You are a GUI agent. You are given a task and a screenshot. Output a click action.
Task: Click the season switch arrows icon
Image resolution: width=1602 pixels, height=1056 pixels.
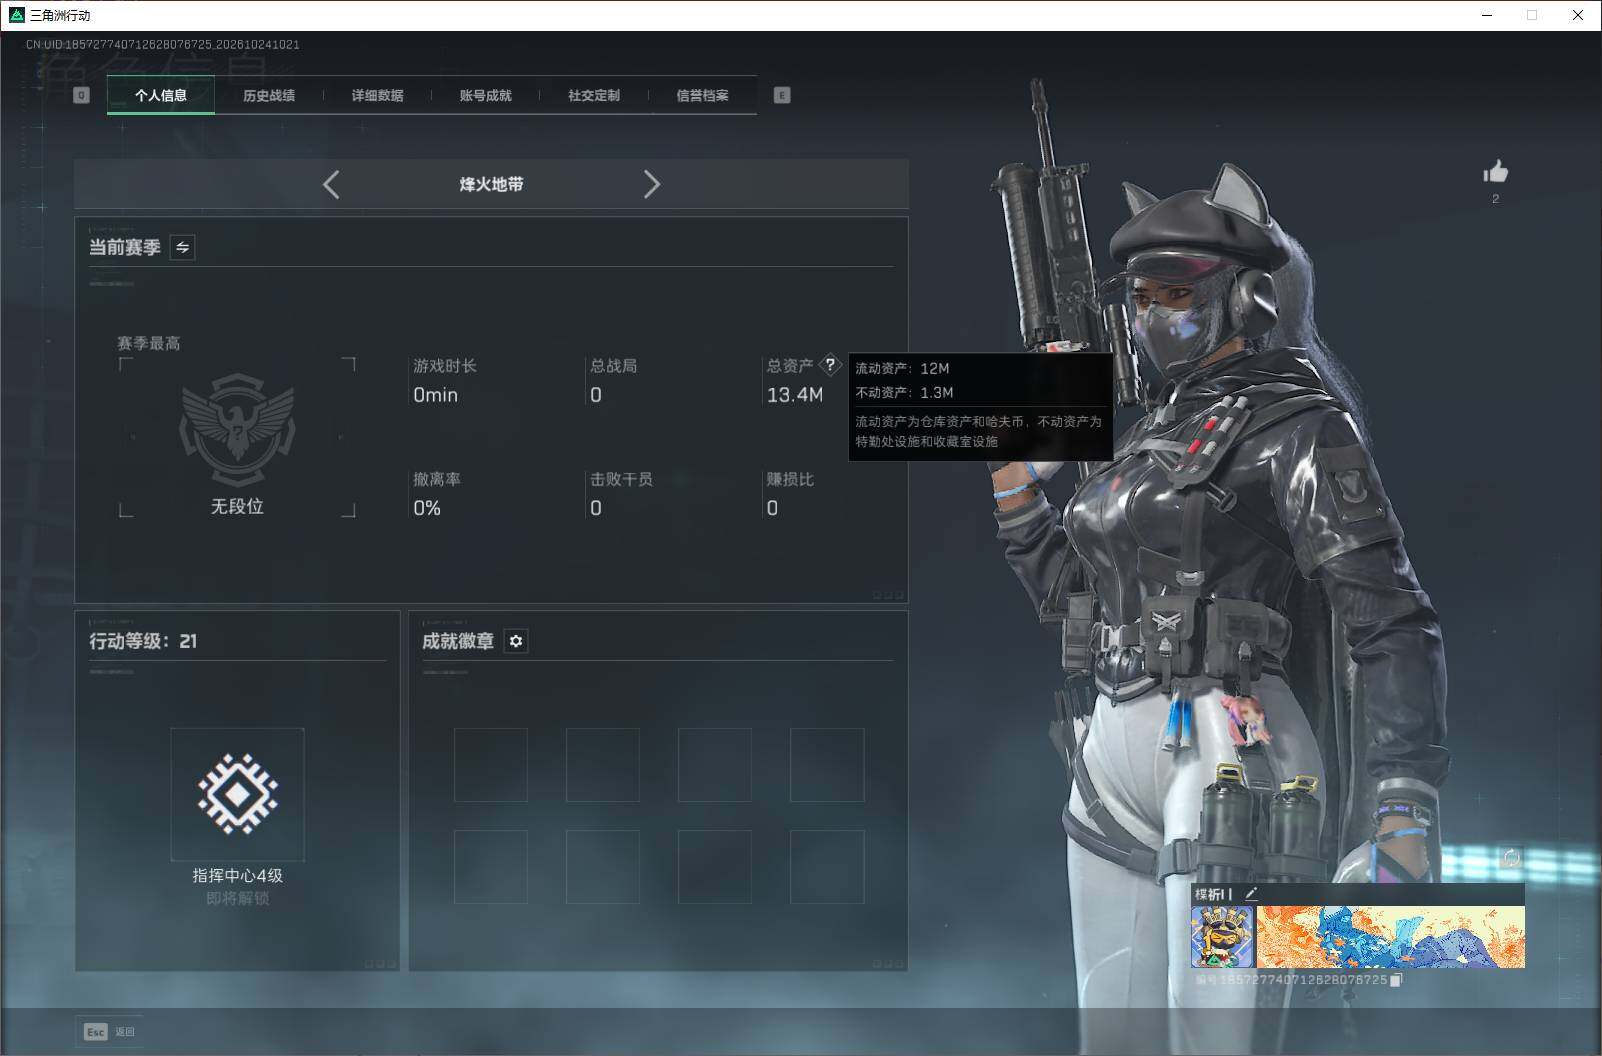[182, 247]
